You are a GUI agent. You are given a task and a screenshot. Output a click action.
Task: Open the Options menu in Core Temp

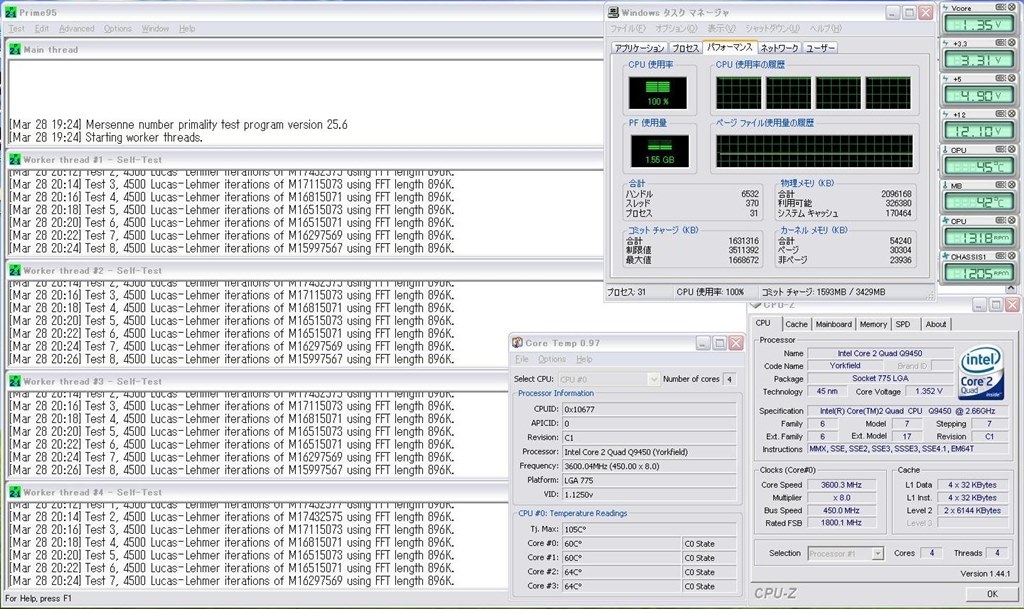(552, 359)
